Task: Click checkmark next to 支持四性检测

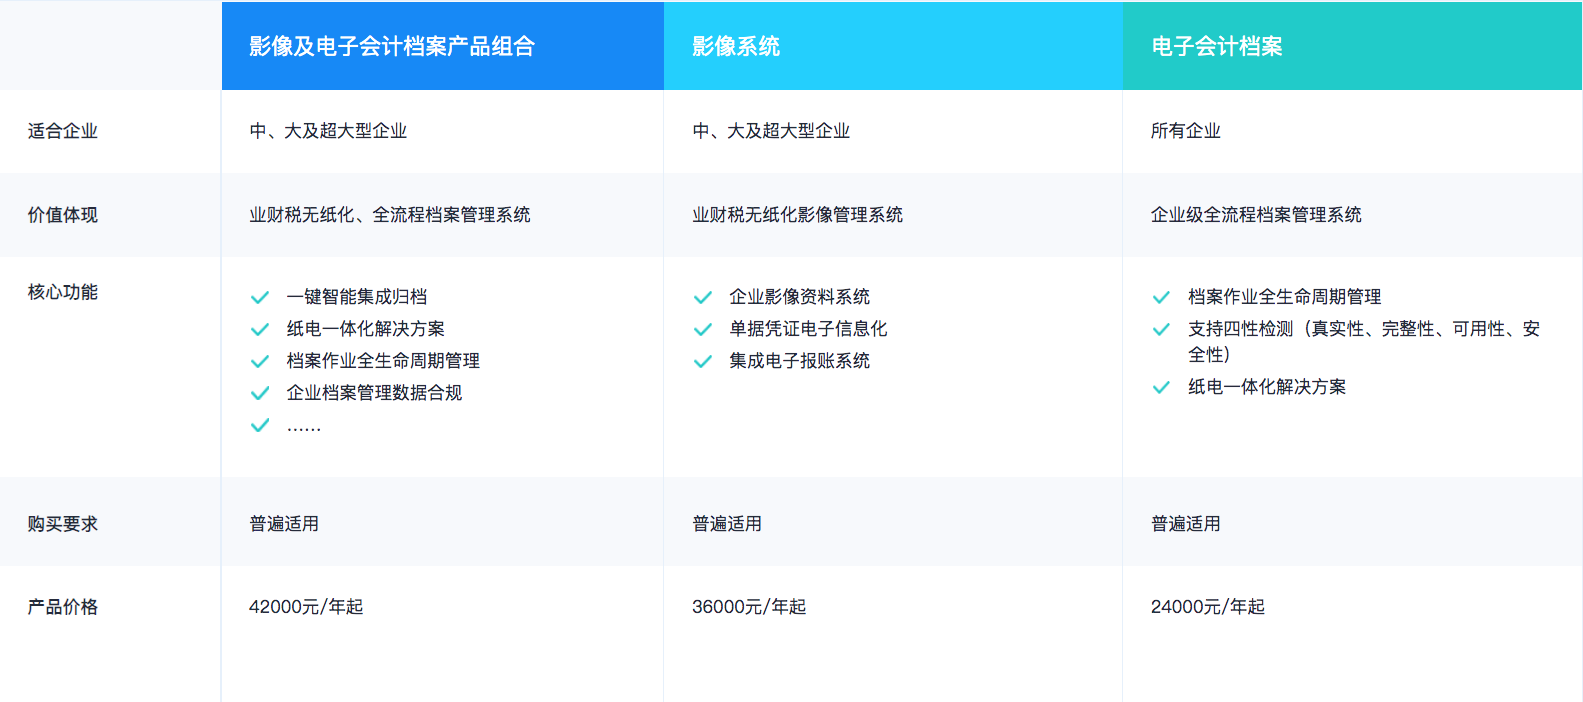Action: pos(1161,330)
